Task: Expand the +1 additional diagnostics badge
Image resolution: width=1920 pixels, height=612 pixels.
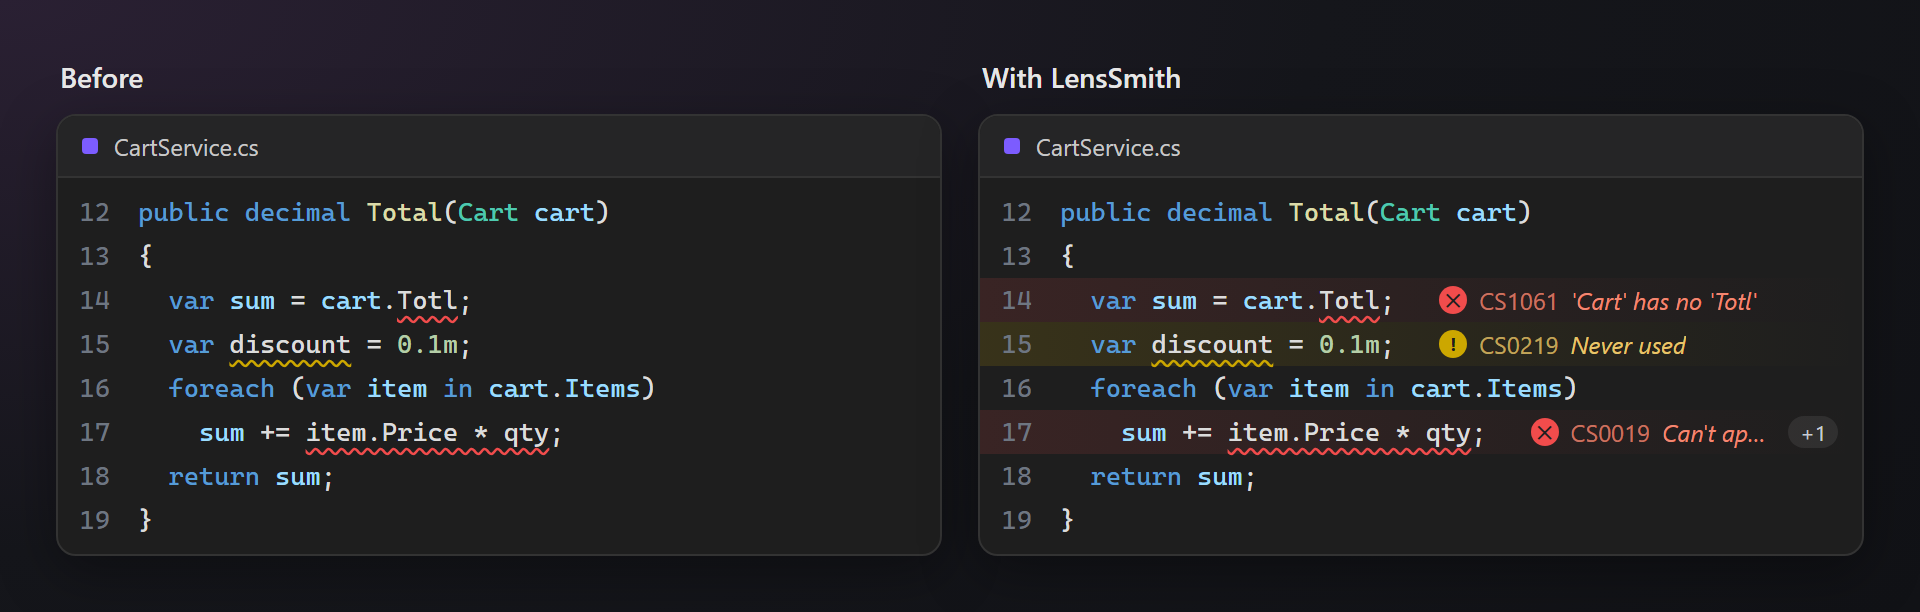Action: (x=1813, y=433)
